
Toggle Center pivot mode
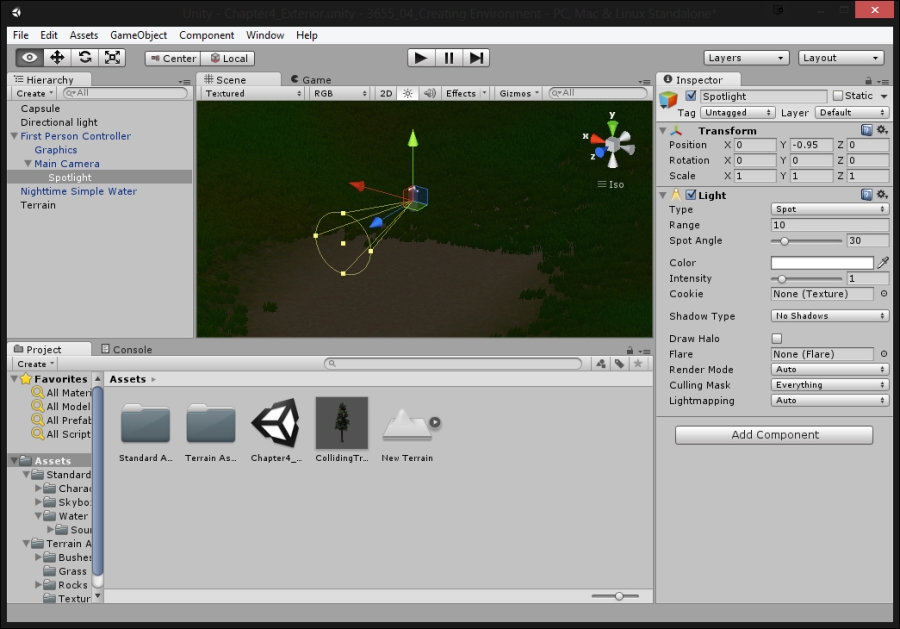173,58
